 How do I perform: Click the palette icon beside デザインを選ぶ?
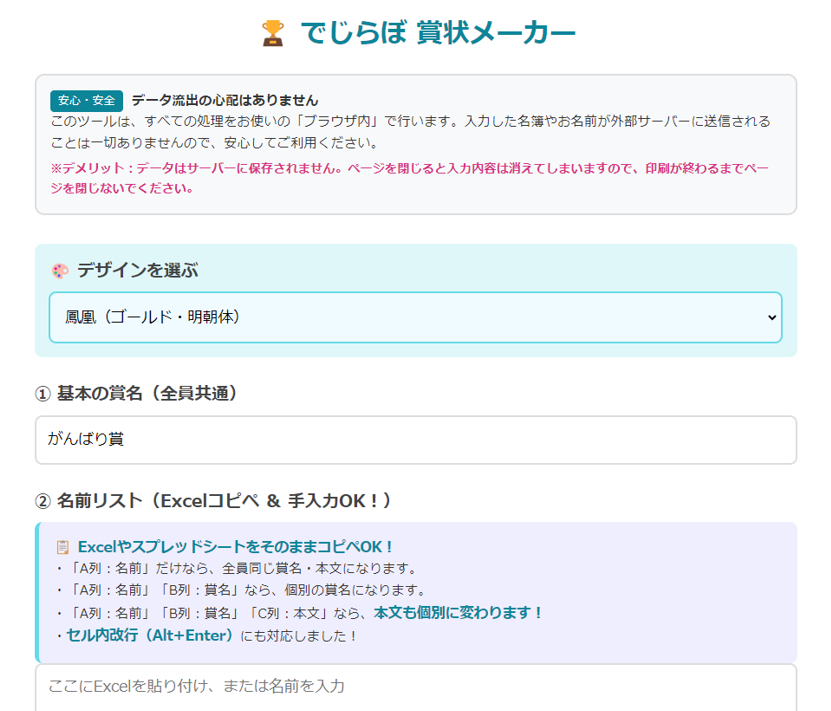pyautogui.click(x=60, y=271)
